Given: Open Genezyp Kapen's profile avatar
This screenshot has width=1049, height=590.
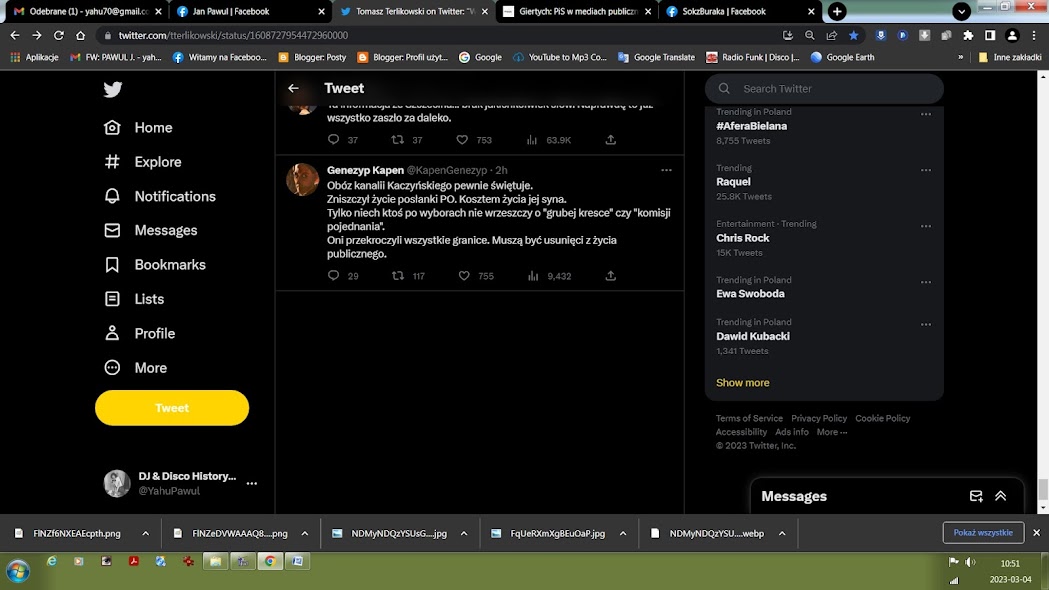Looking at the screenshot, I should click(302, 179).
